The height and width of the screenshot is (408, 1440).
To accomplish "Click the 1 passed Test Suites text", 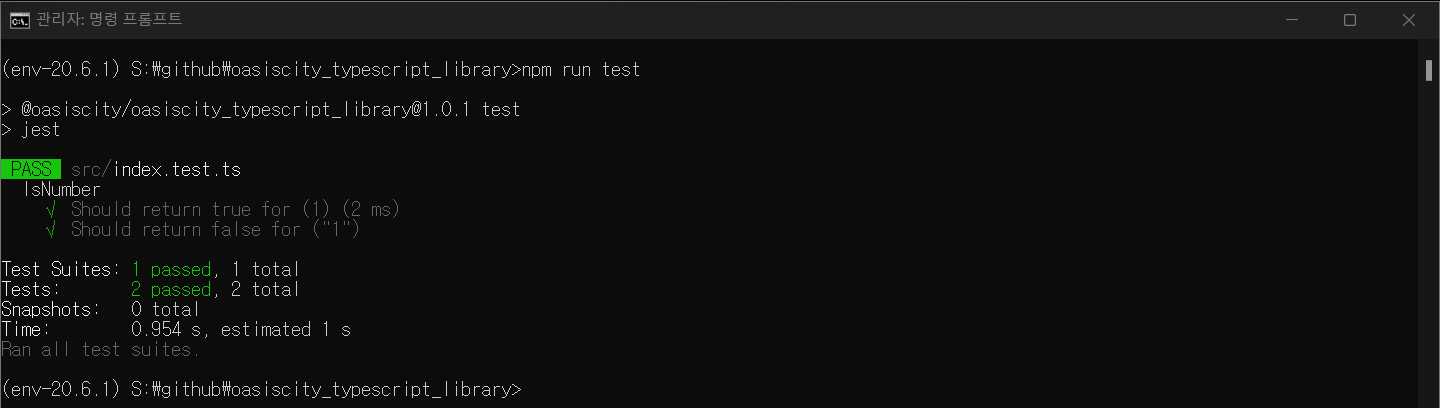I will [x=171, y=269].
